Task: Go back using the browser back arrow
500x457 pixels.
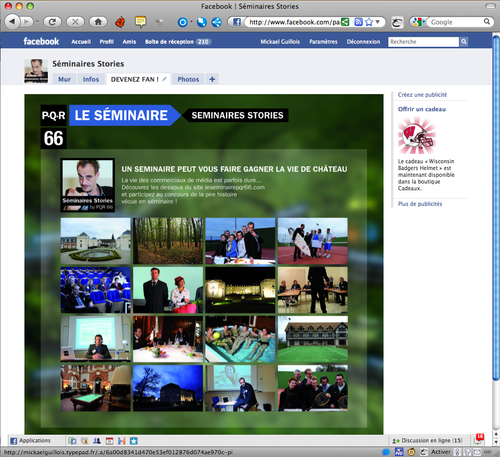Action: [x=12, y=22]
